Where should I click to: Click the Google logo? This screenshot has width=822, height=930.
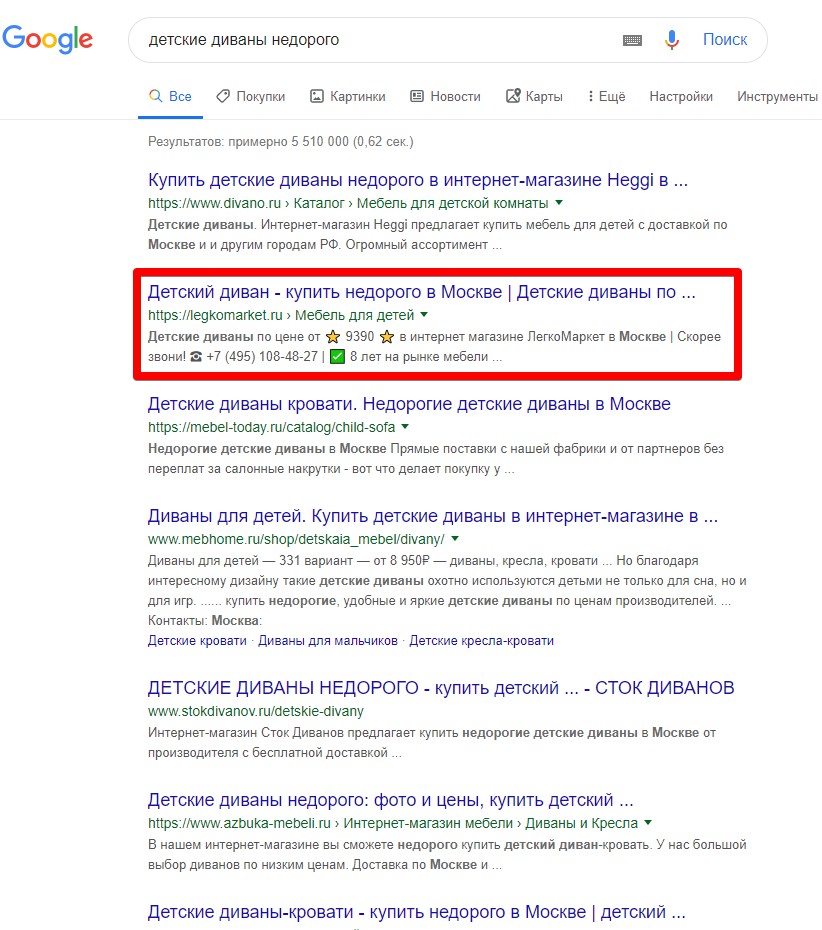[47, 40]
